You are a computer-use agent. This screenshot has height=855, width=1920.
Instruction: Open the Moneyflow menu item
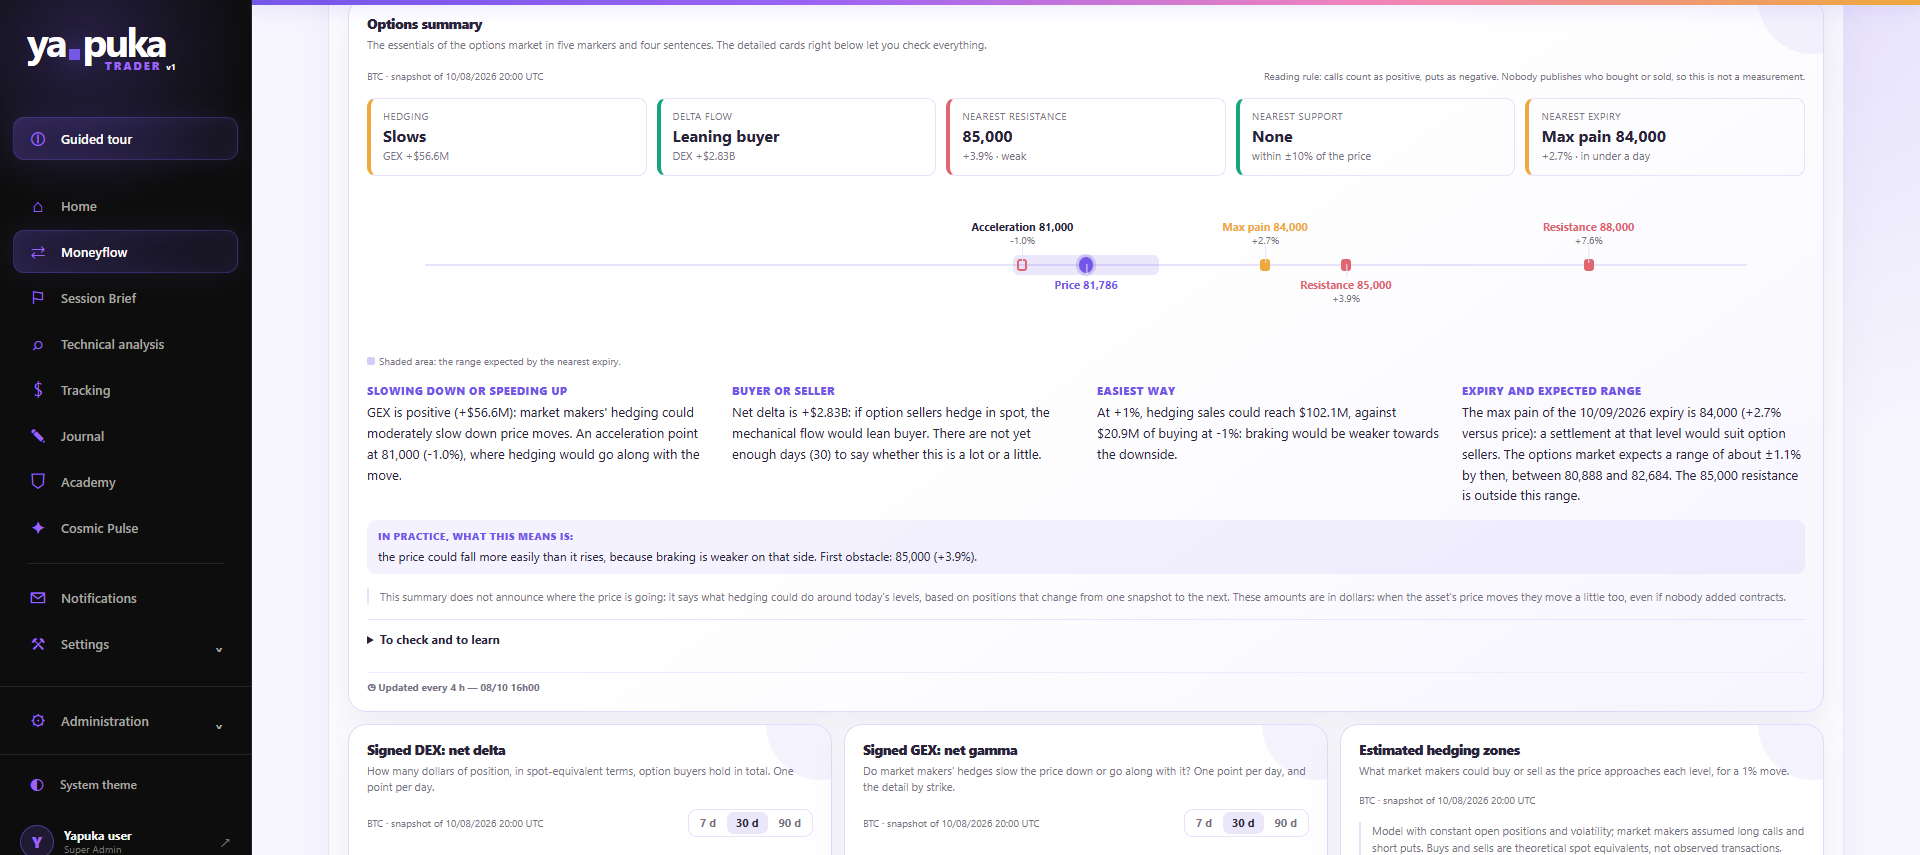[125, 252]
